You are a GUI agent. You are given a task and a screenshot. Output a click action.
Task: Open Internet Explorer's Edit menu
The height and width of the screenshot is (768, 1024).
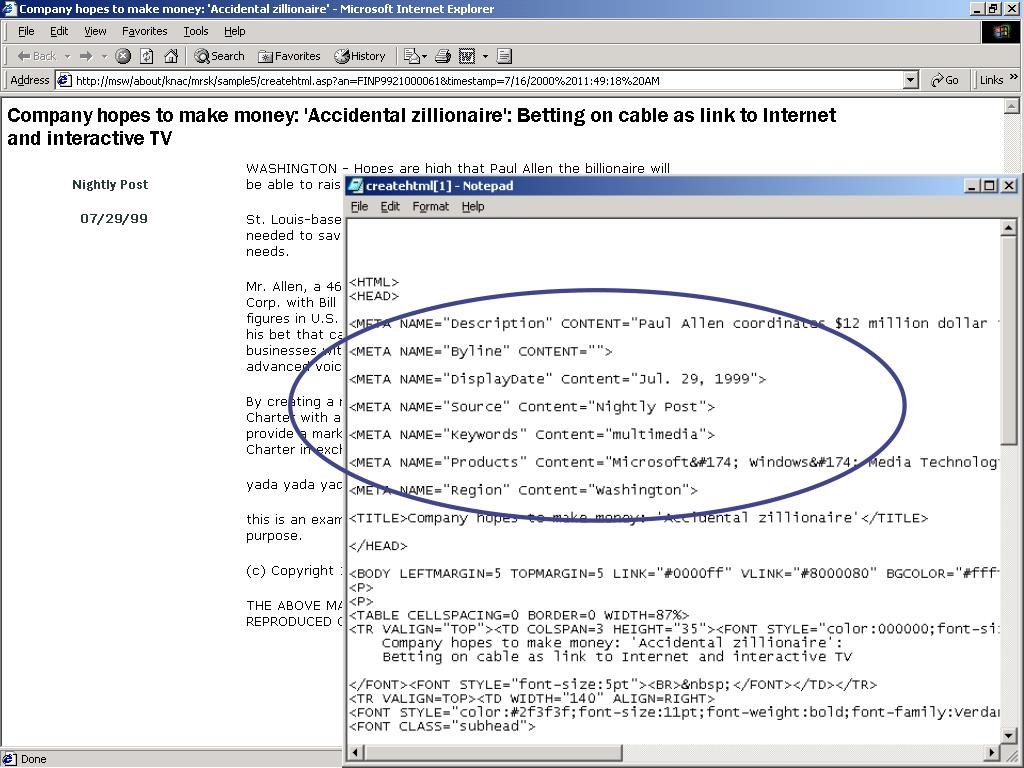pyautogui.click(x=59, y=31)
